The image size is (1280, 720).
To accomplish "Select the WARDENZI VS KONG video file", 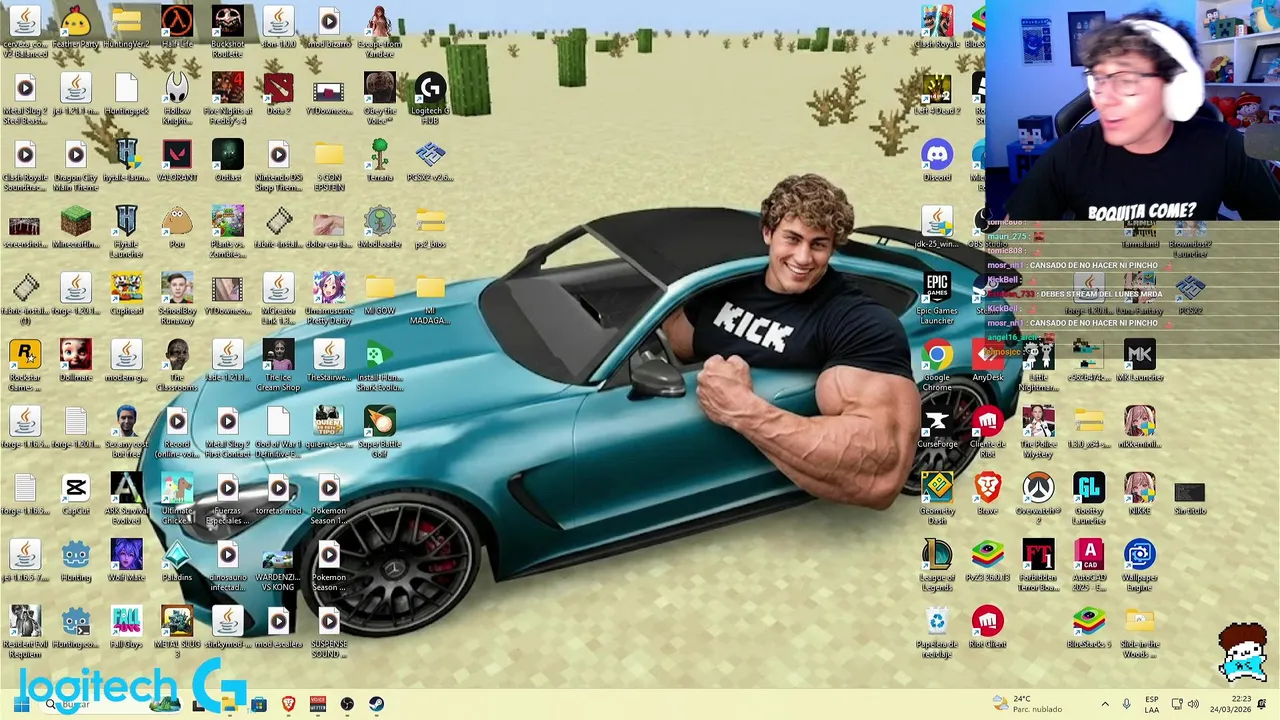I will (278, 564).
